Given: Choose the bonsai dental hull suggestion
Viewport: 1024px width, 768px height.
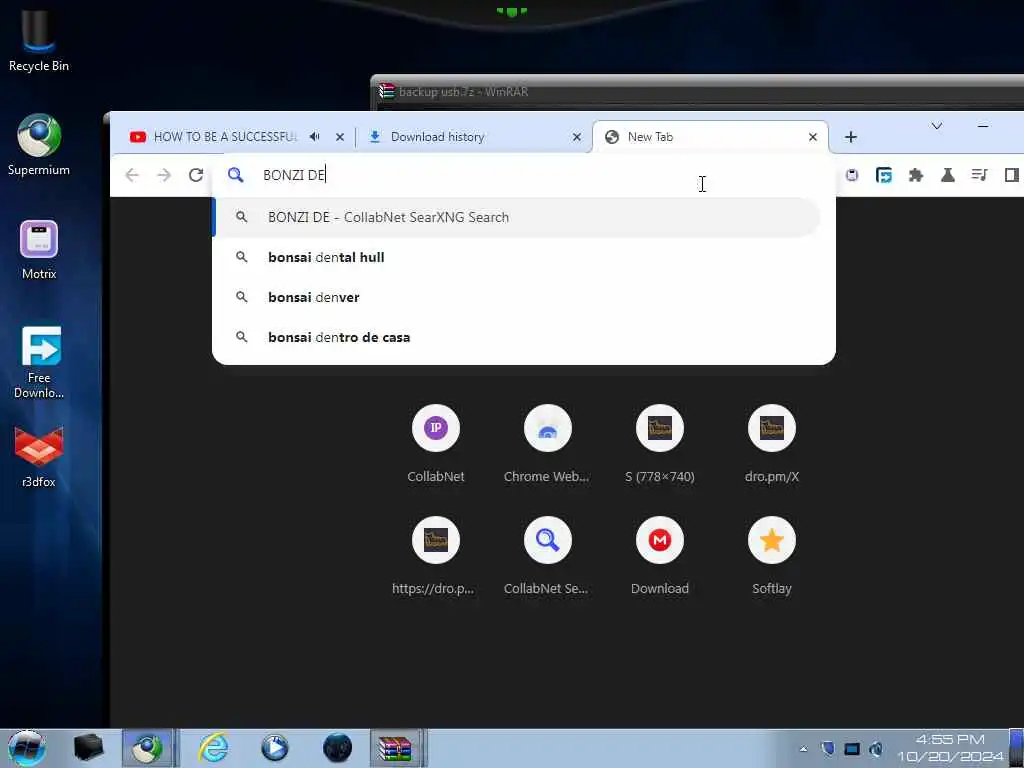Looking at the screenshot, I should click(517, 257).
